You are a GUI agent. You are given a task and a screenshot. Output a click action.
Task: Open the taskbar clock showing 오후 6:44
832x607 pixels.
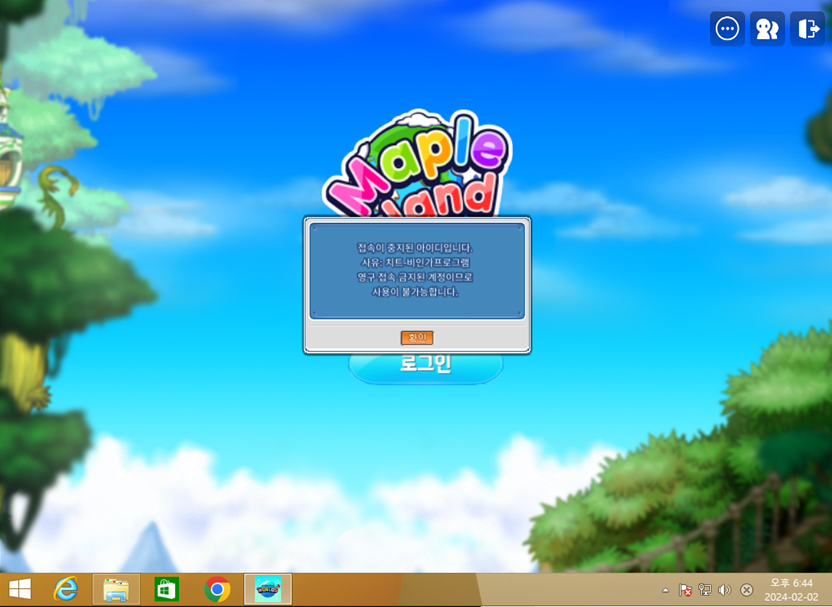[x=791, y=583]
